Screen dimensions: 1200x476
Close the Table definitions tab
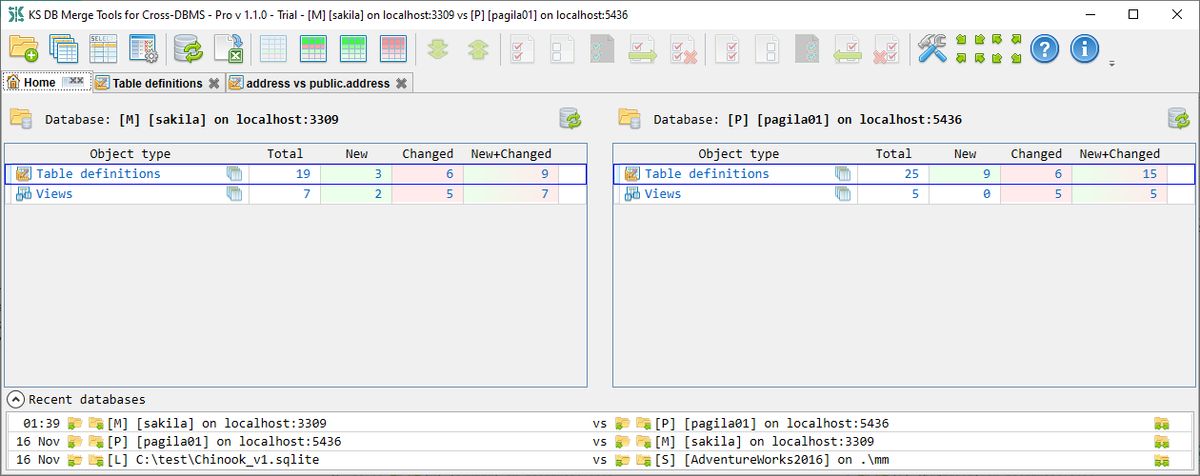pyautogui.click(x=214, y=84)
